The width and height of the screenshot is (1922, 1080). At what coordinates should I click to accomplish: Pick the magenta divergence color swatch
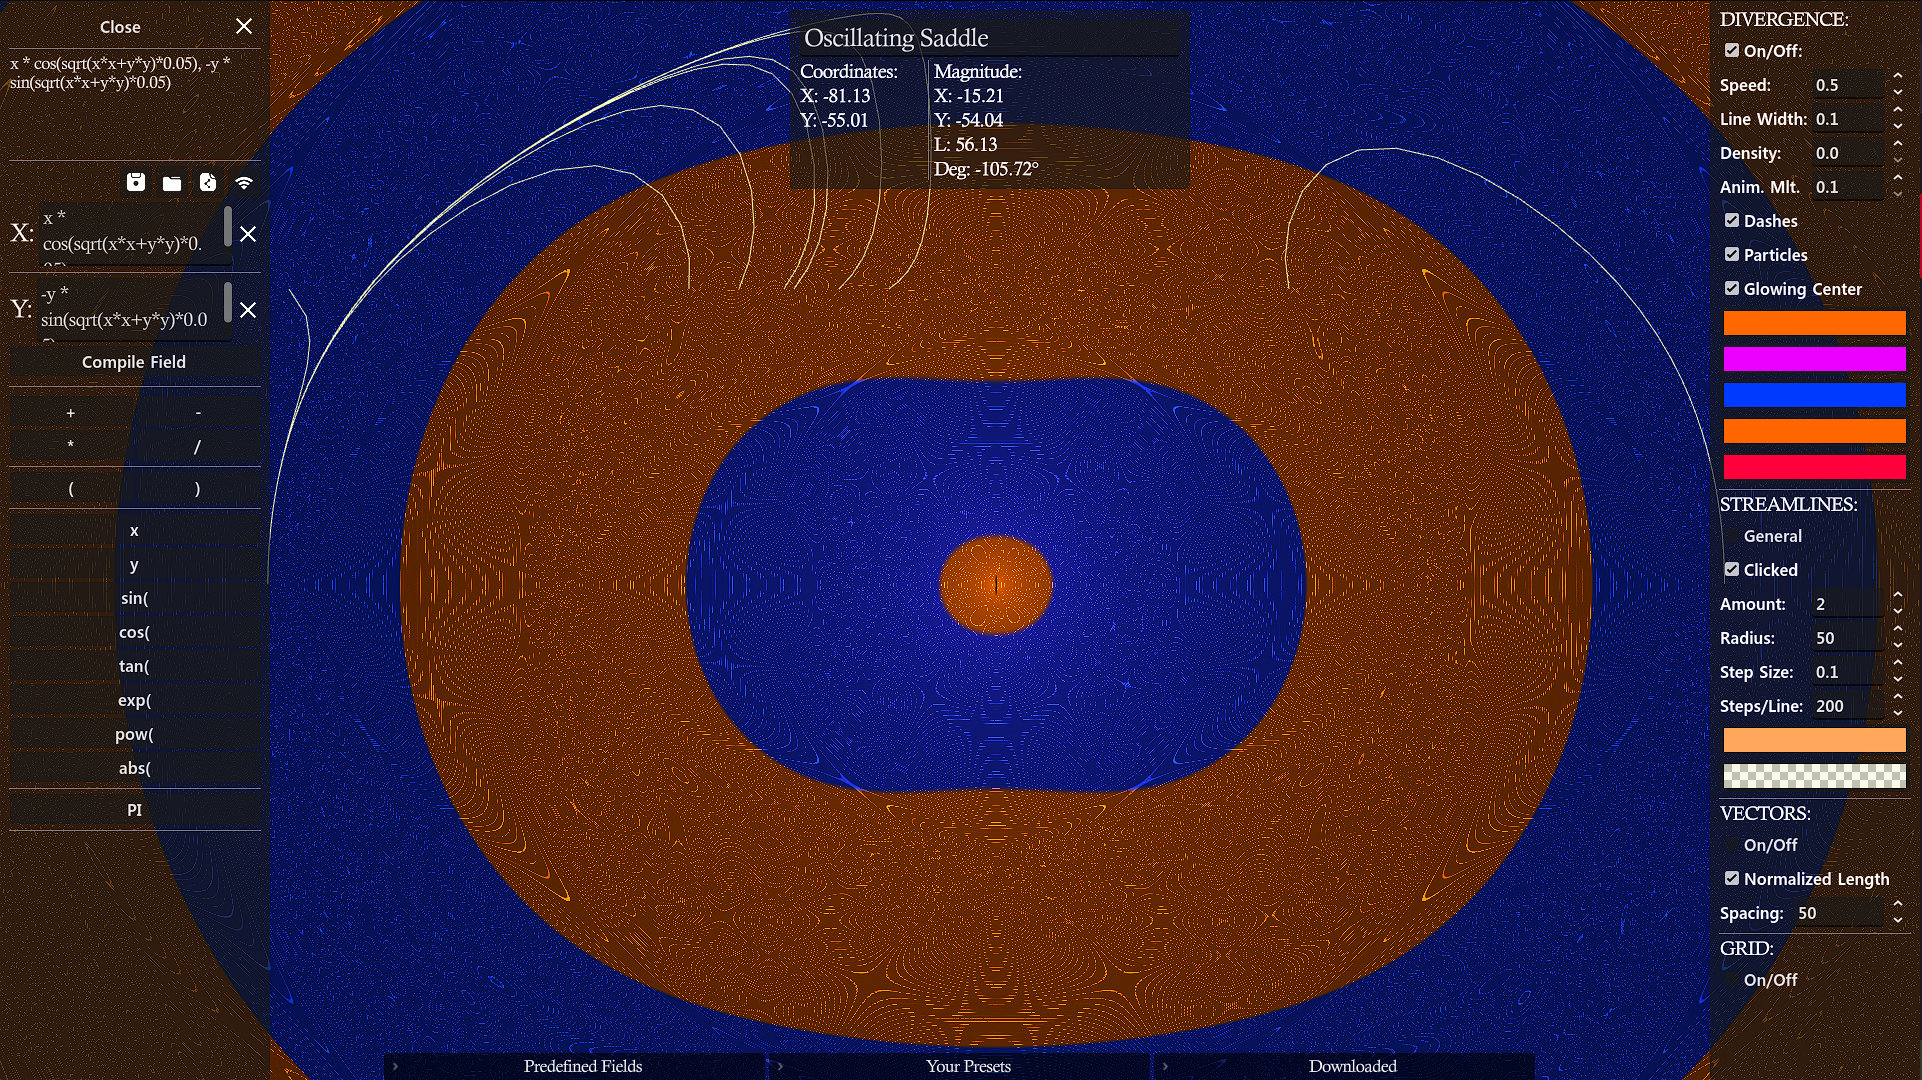(1814, 359)
